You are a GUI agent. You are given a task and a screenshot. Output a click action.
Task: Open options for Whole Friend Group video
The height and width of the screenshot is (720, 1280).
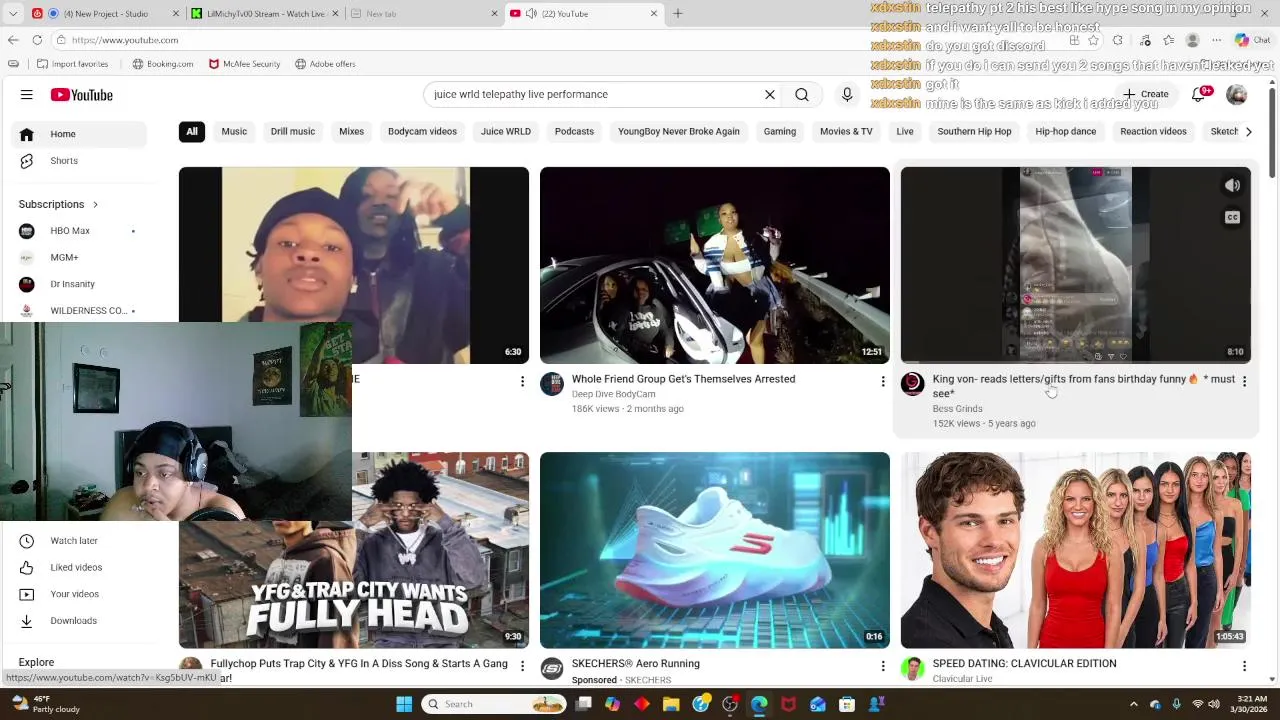(882, 381)
